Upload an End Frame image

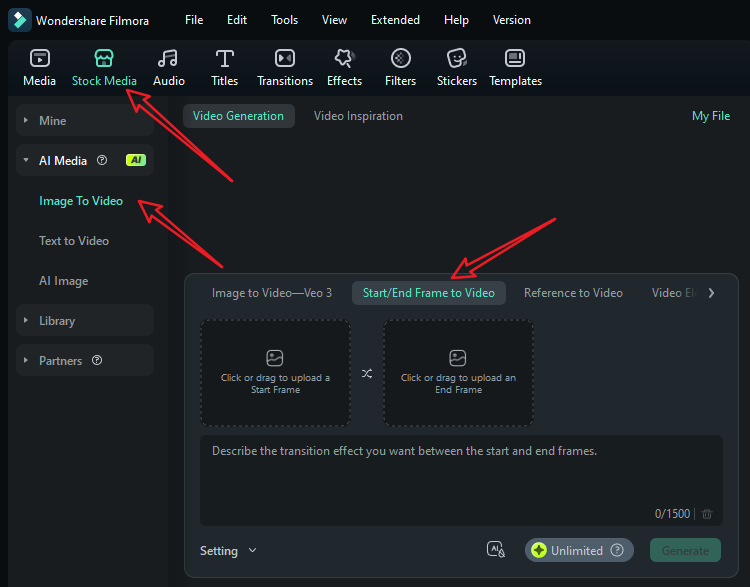pyautogui.click(x=458, y=373)
